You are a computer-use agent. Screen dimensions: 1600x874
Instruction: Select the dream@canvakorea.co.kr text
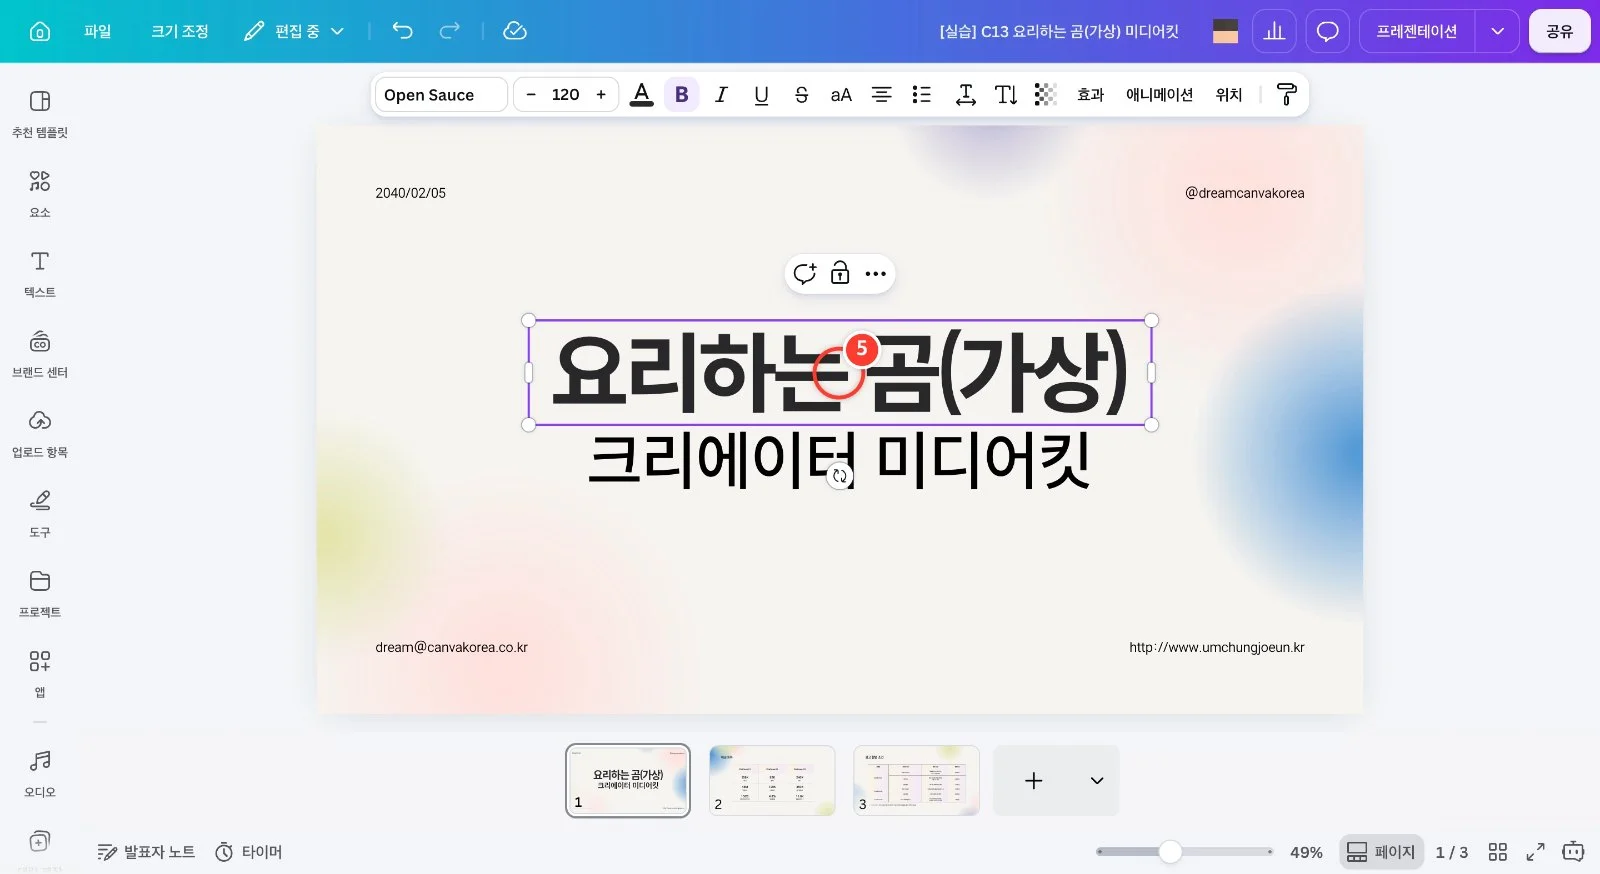pos(451,647)
